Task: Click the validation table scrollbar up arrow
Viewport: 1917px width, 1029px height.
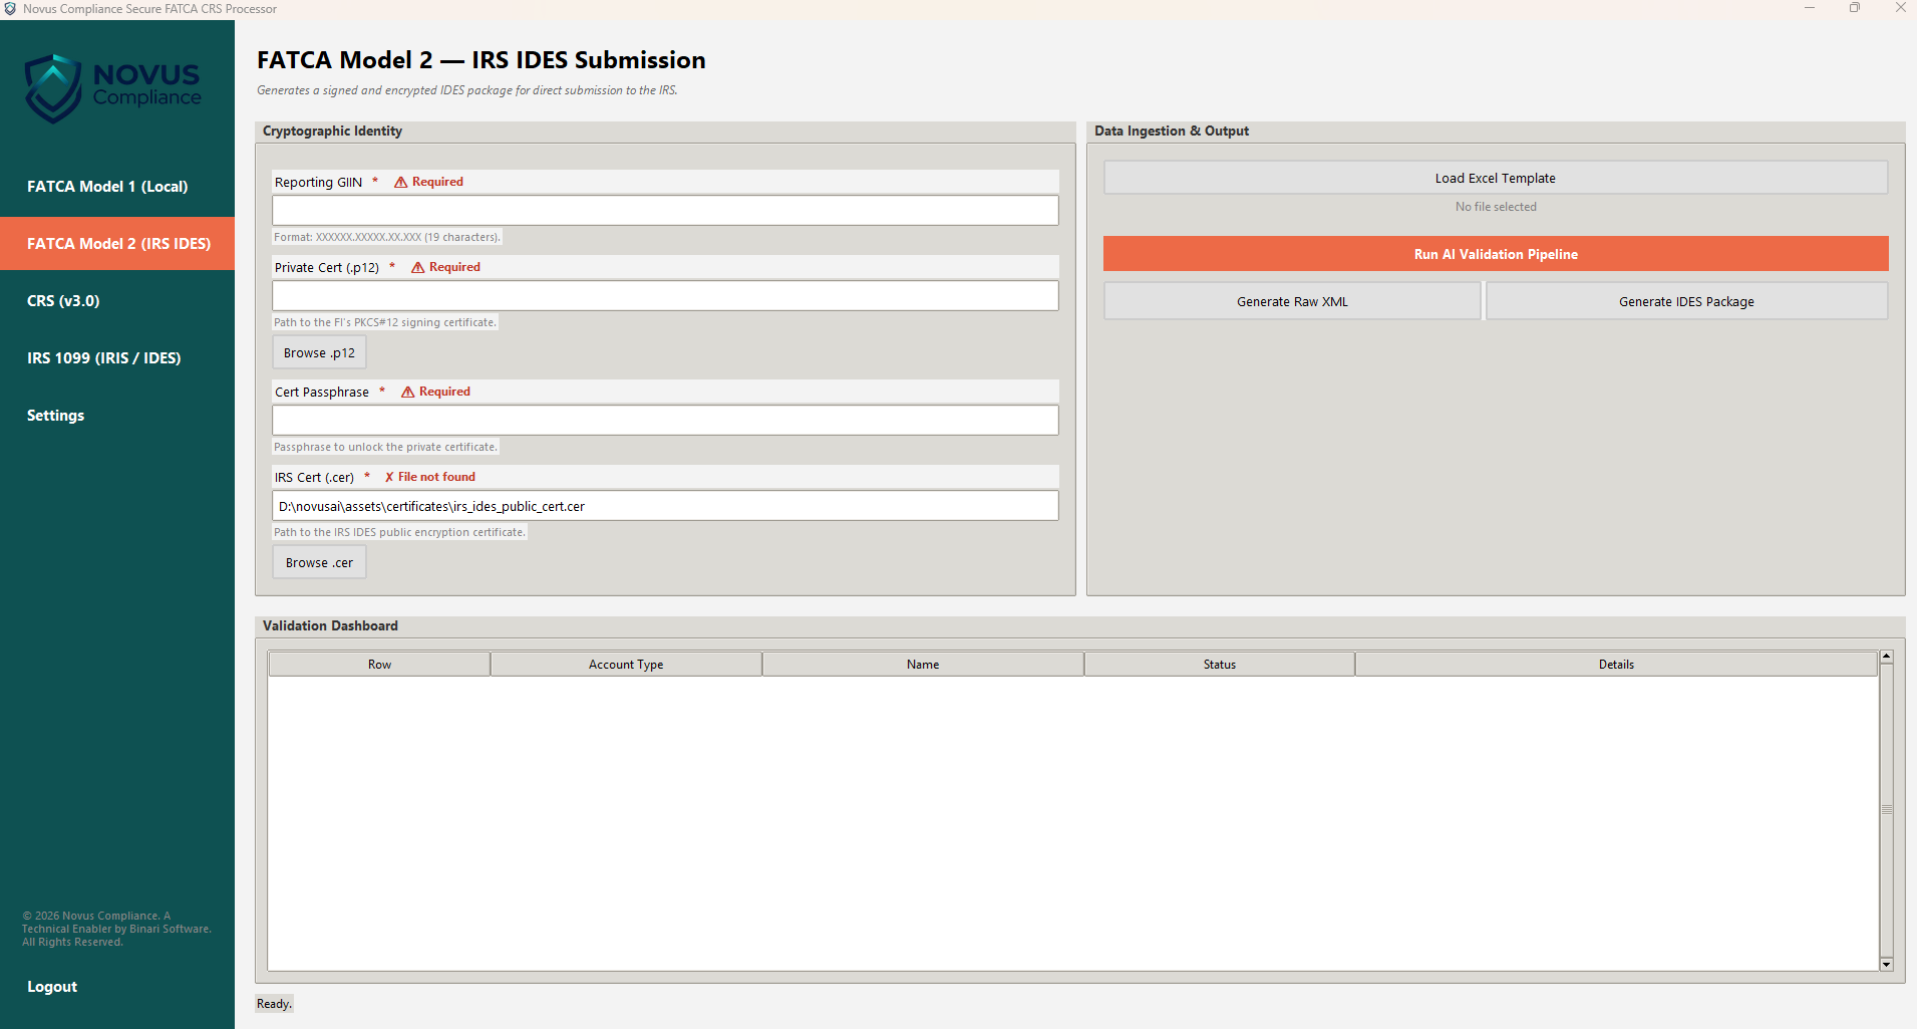Action: 1886,657
